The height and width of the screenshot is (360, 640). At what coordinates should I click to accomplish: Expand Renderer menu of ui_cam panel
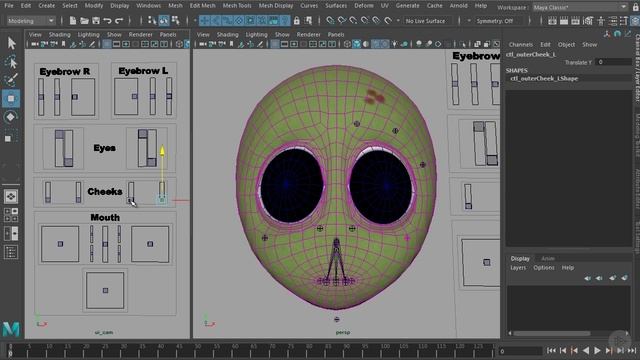coord(140,35)
